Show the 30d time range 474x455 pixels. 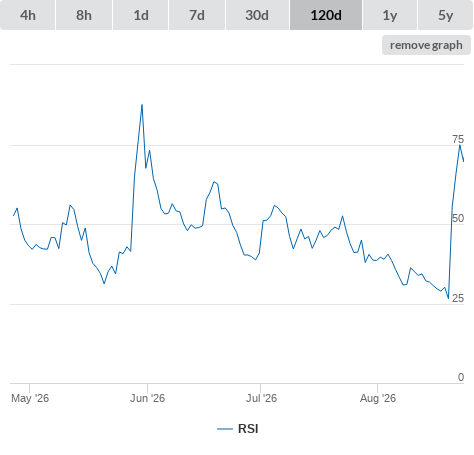[257, 15]
